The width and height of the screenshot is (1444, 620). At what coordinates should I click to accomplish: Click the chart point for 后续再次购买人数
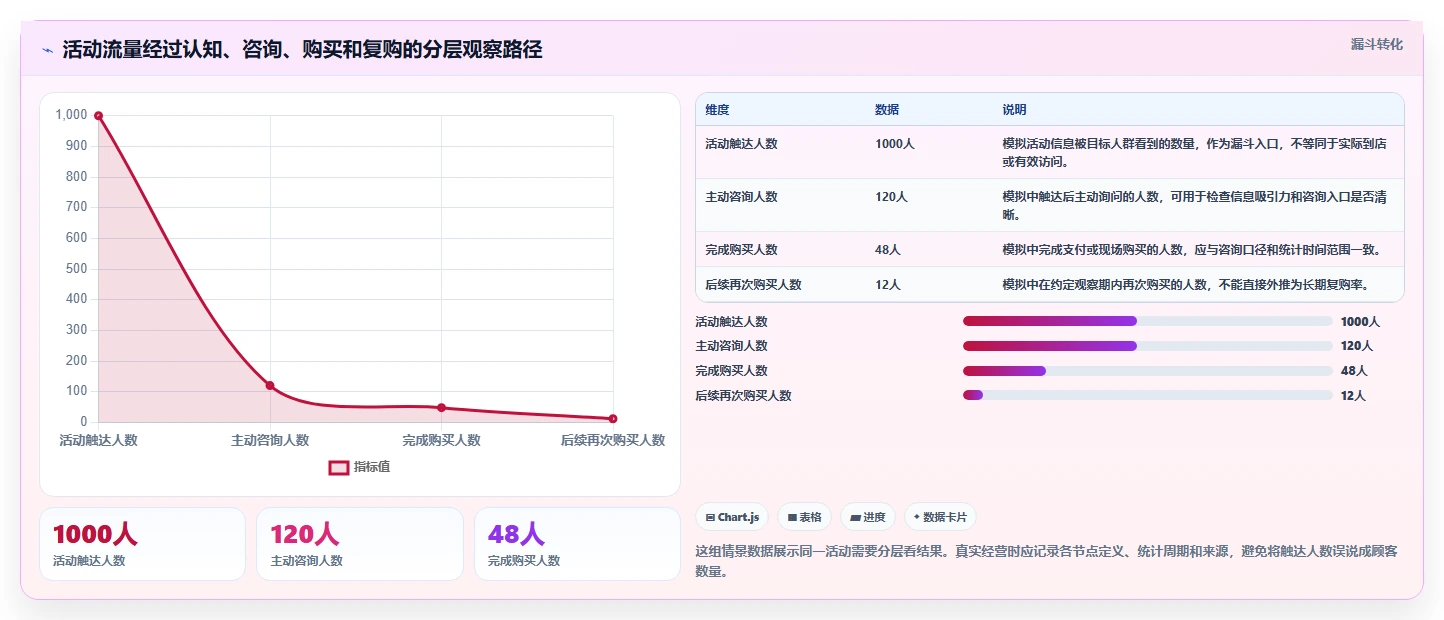click(x=613, y=418)
